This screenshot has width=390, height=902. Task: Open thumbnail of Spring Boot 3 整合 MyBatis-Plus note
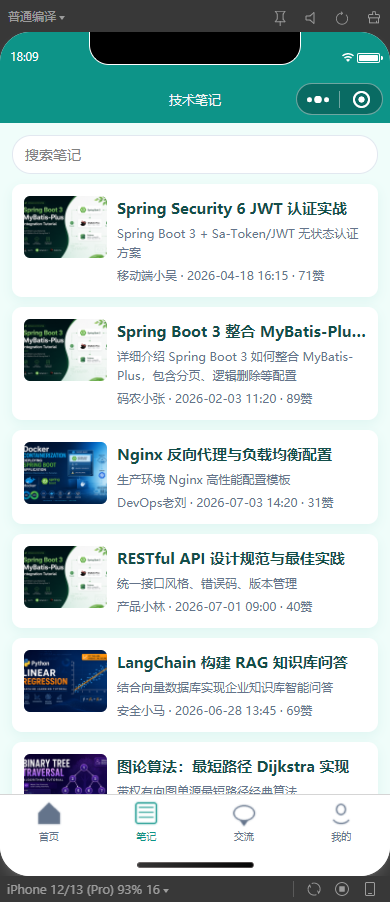tap(66, 350)
